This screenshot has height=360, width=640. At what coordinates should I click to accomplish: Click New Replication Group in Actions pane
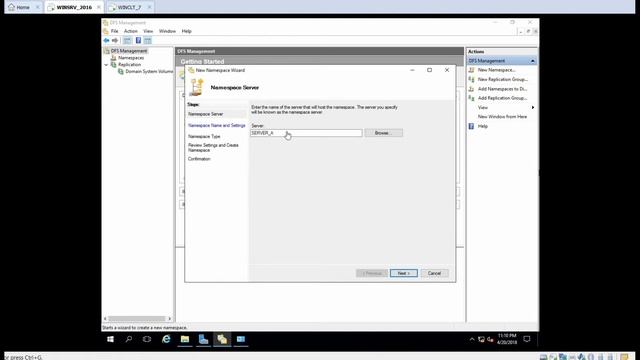tap(502, 80)
